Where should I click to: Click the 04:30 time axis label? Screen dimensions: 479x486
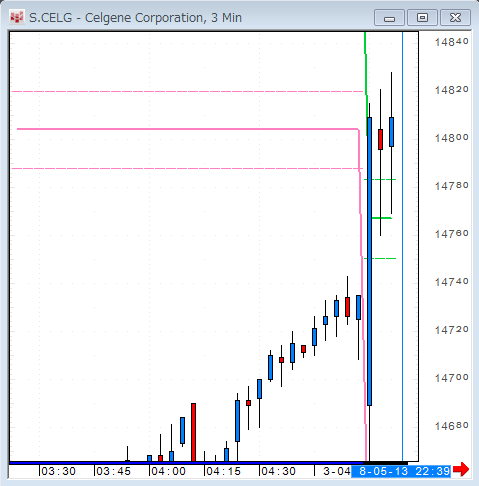(x=278, y=471)
